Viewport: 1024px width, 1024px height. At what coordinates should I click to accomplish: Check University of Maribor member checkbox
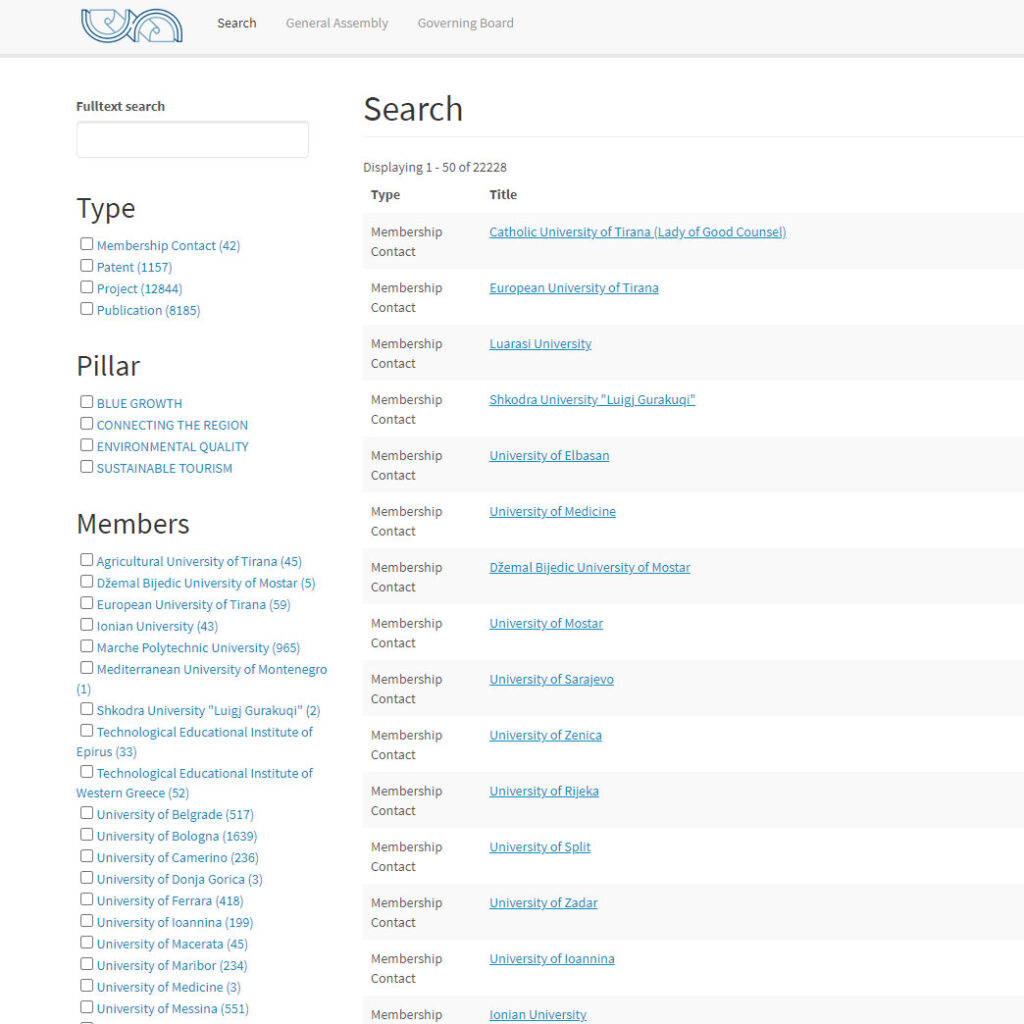[86, 963]
